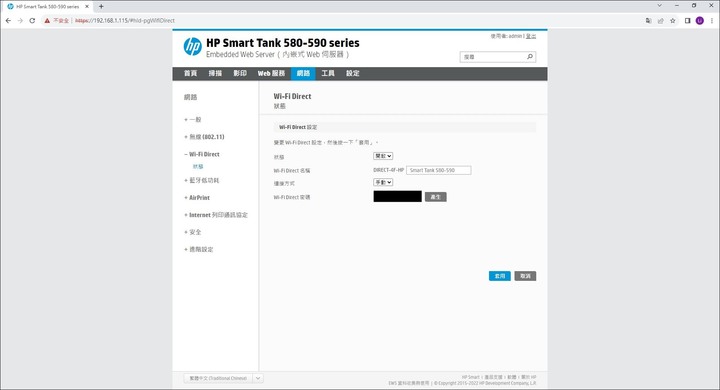Expand the 藍牙低功耗 section
720x390 pixels.
(202, 181)
